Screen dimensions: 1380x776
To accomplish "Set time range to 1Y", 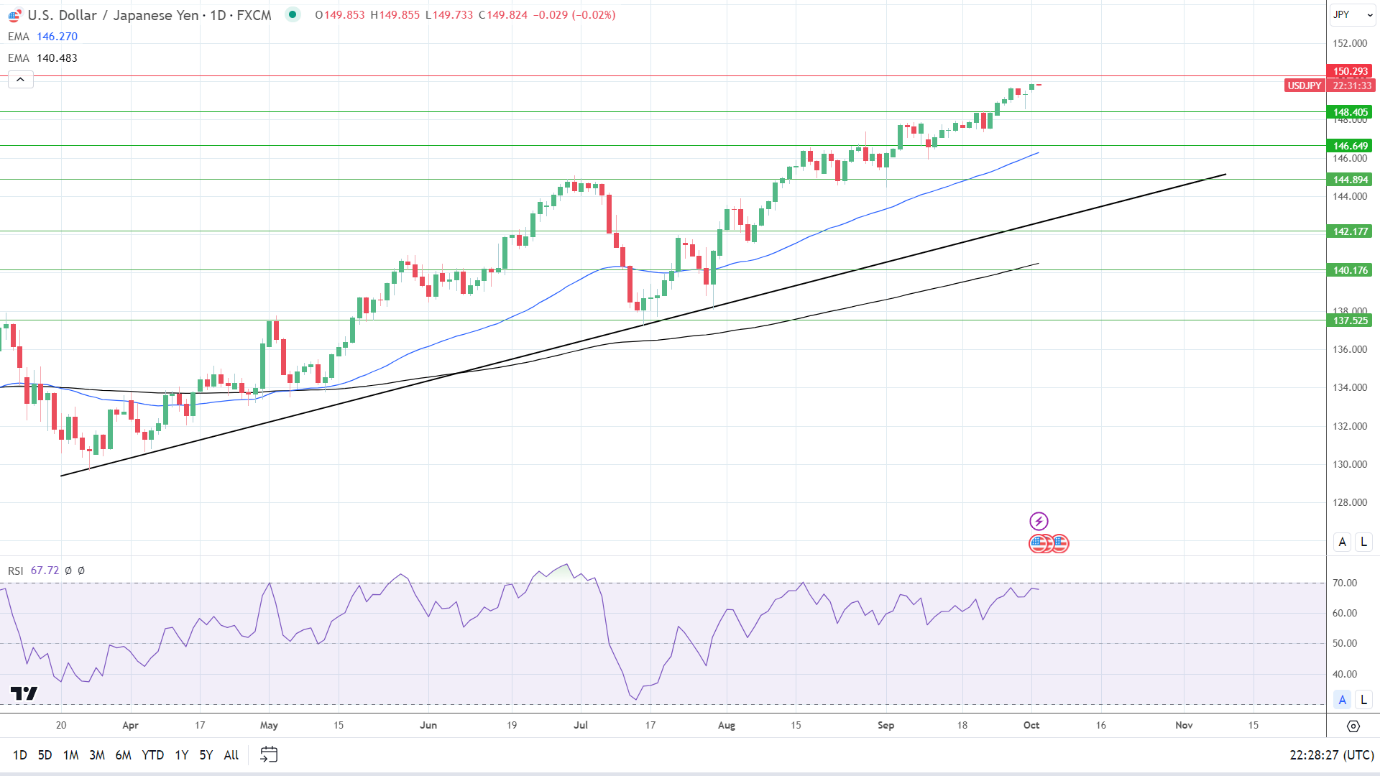I will click(181, 755).
